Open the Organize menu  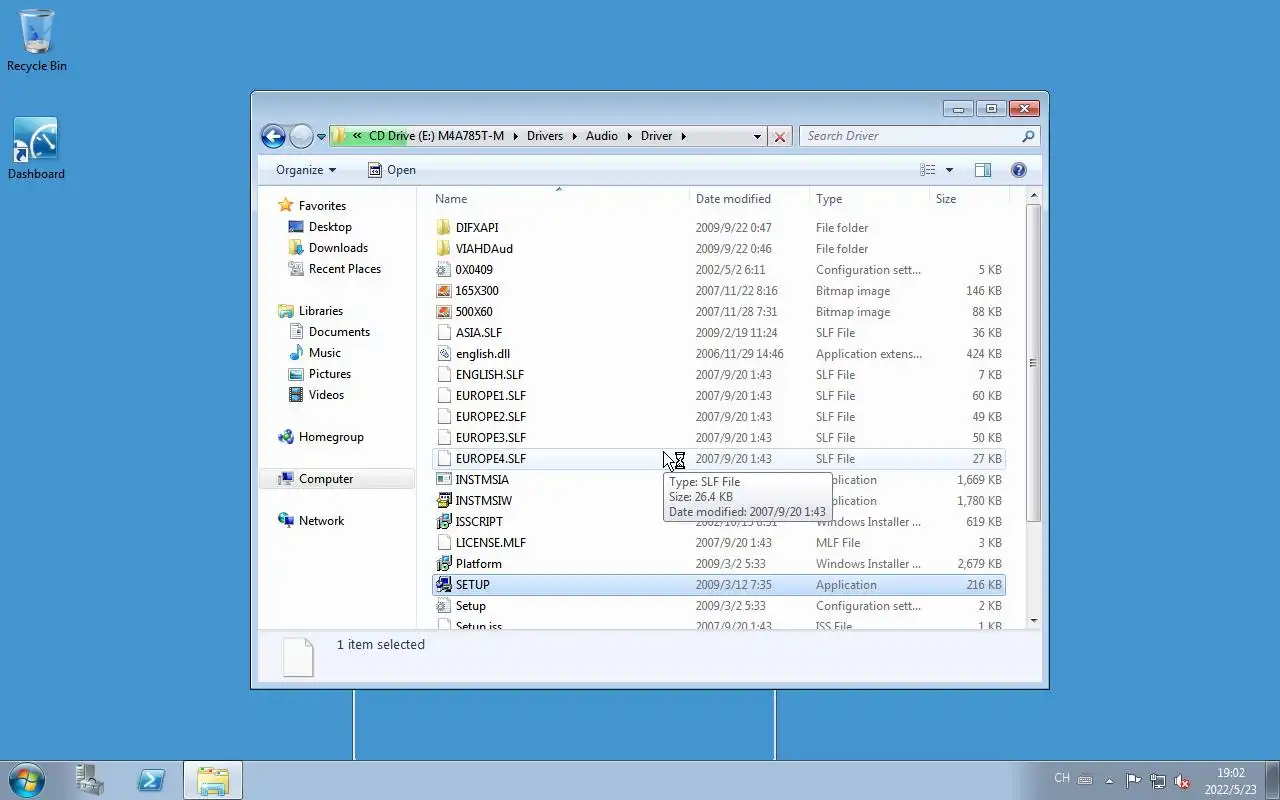coord(306,170)
